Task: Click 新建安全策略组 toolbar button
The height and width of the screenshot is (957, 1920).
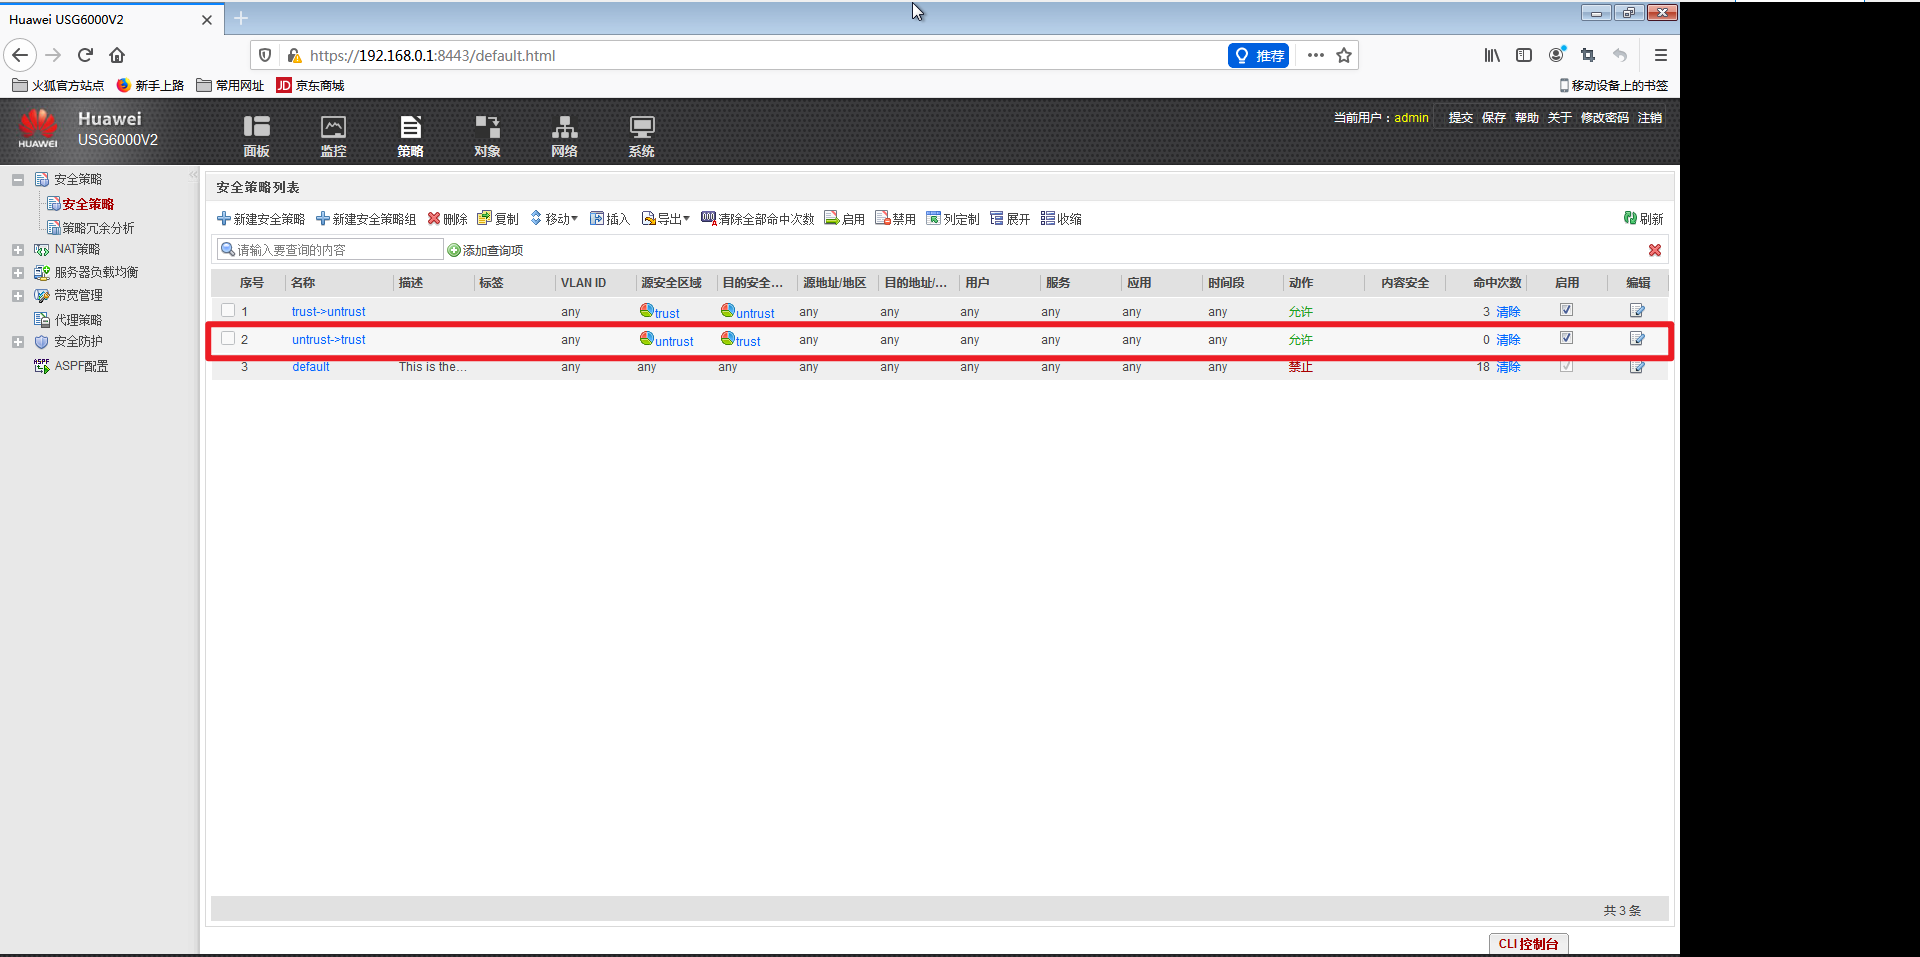Action: [366, 219]
